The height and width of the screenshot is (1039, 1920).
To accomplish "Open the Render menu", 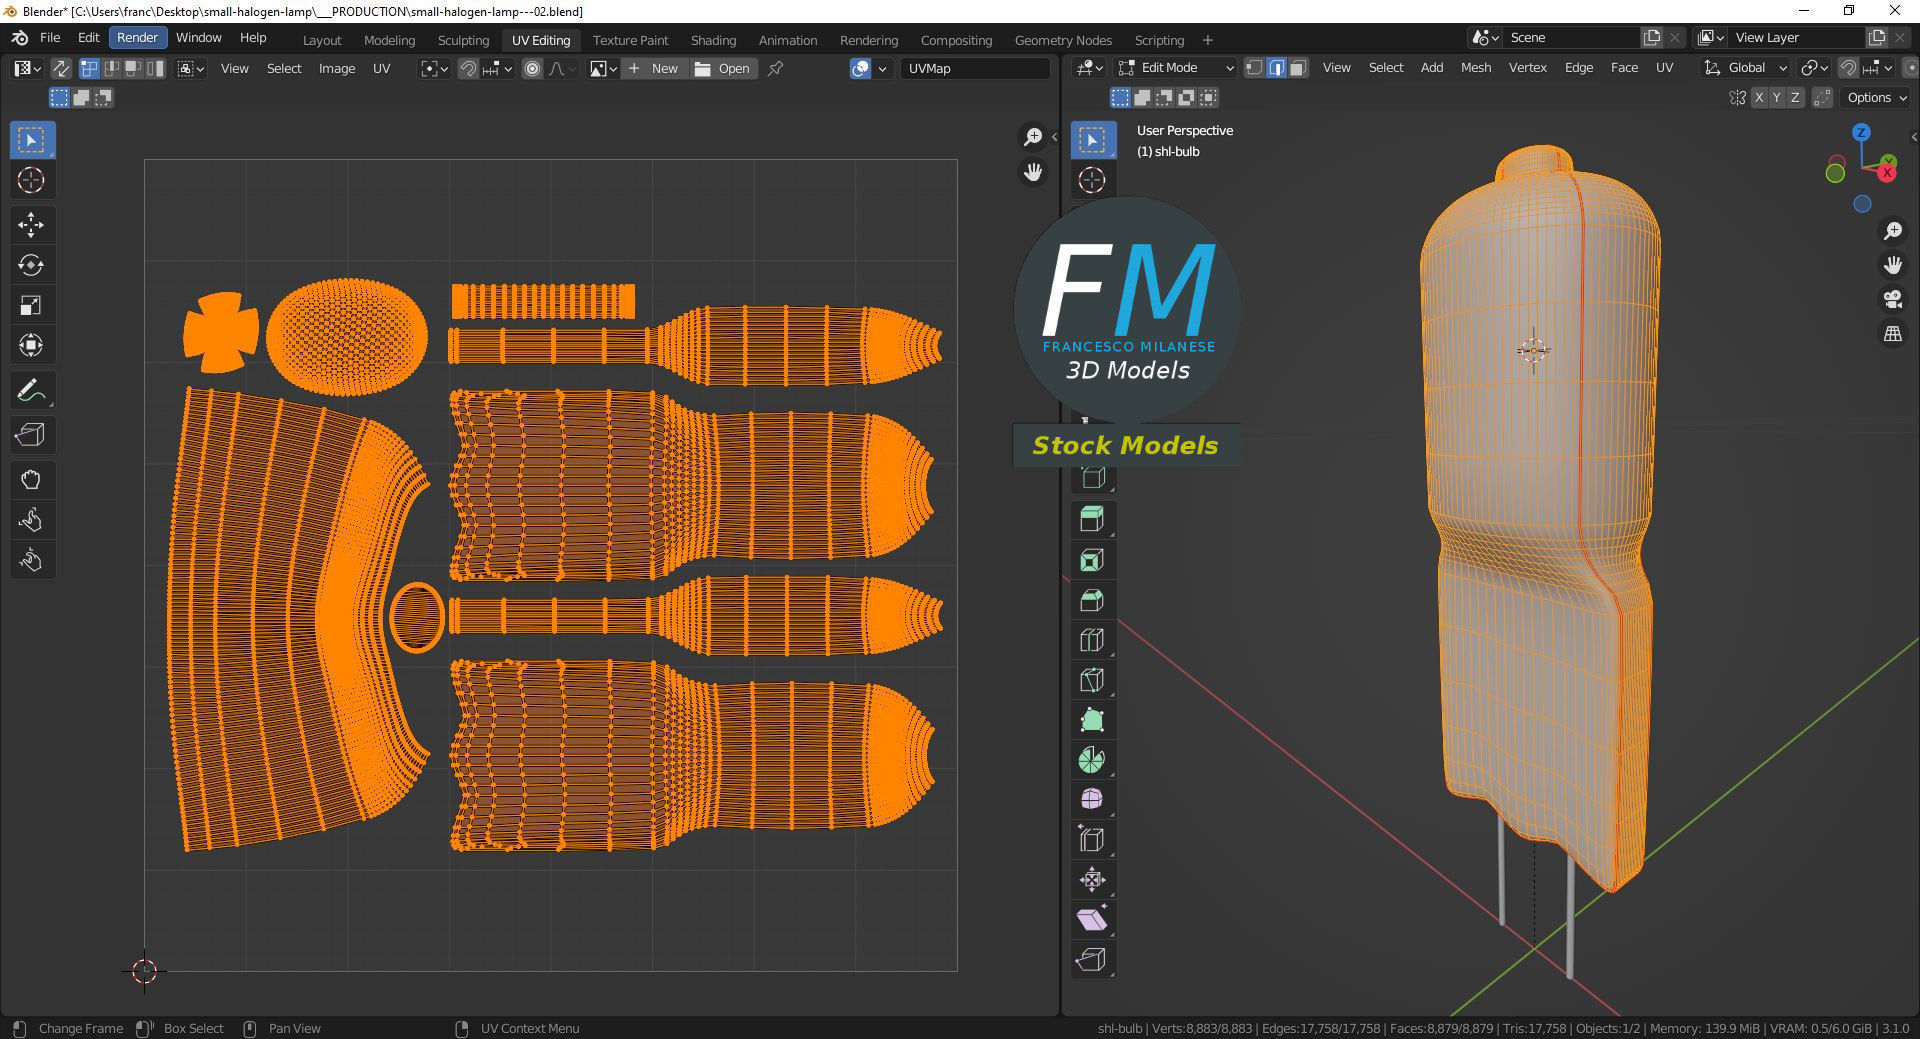I will 137,38.
